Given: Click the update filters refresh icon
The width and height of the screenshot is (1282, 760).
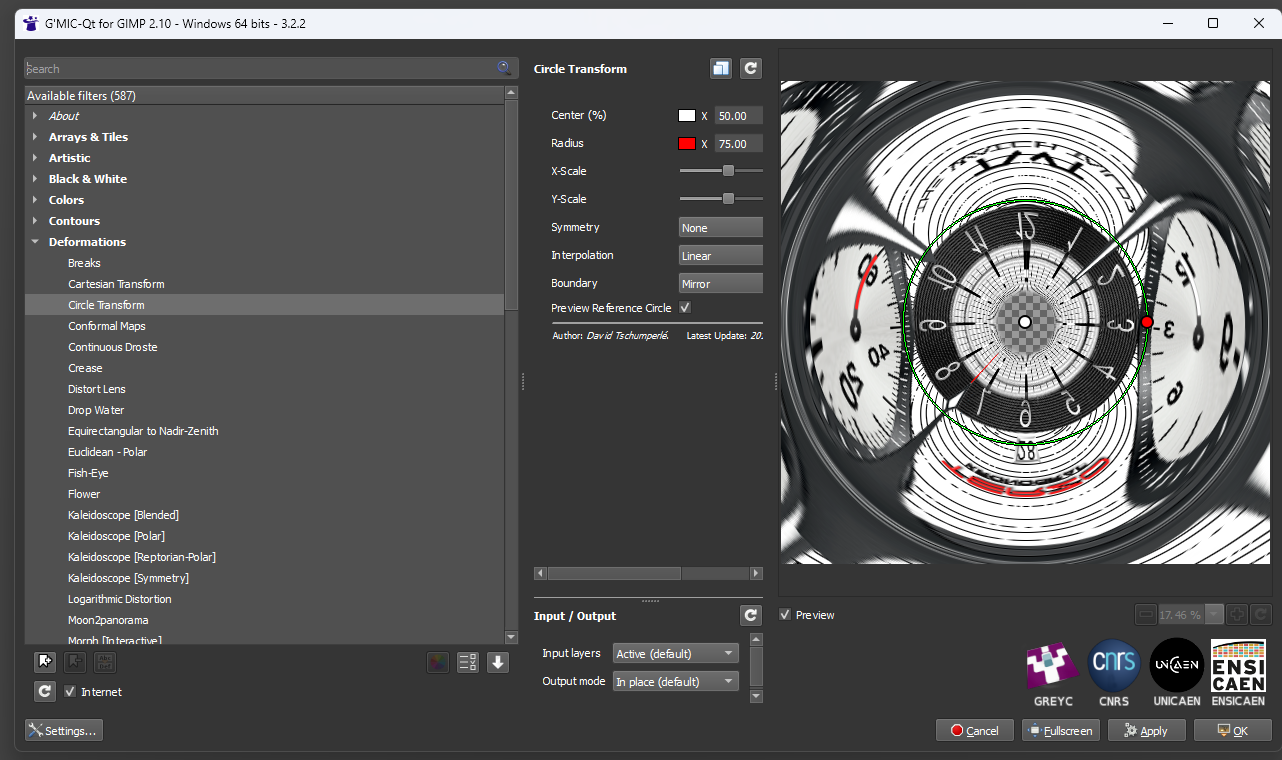Looking at the screenshot, I should pyautogui.click(x=44, y=691).
